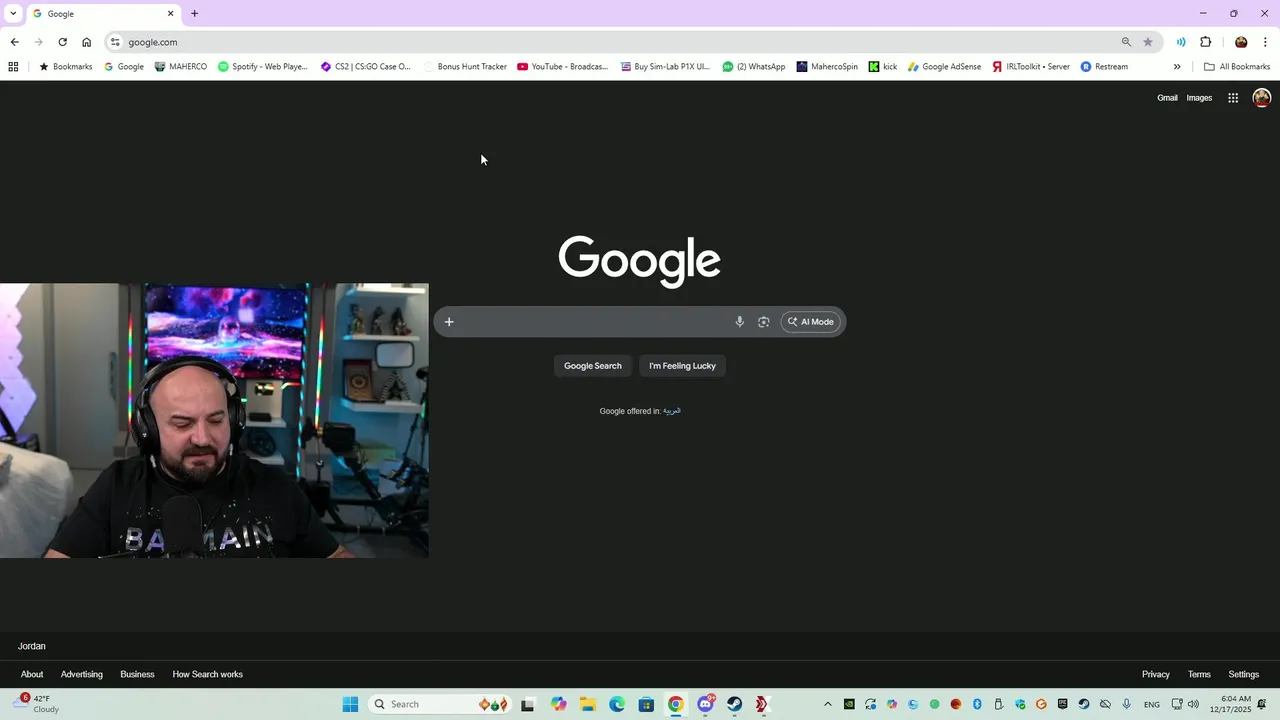
Task: Open Gmail link
Action: coord(1167,98)
